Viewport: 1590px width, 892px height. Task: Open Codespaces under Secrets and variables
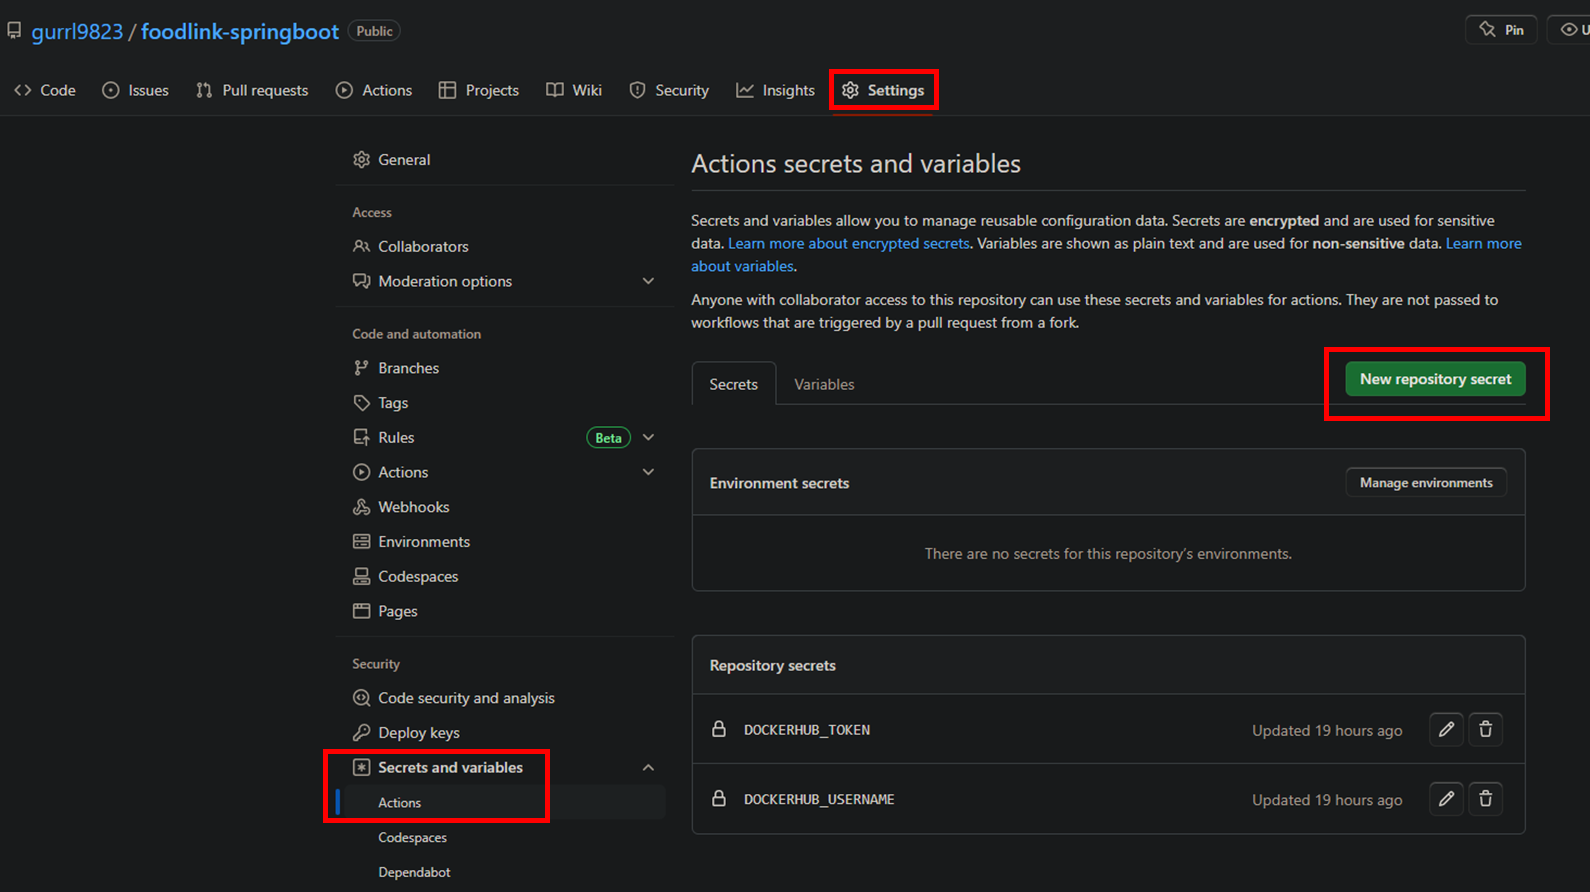coord(412,838)
